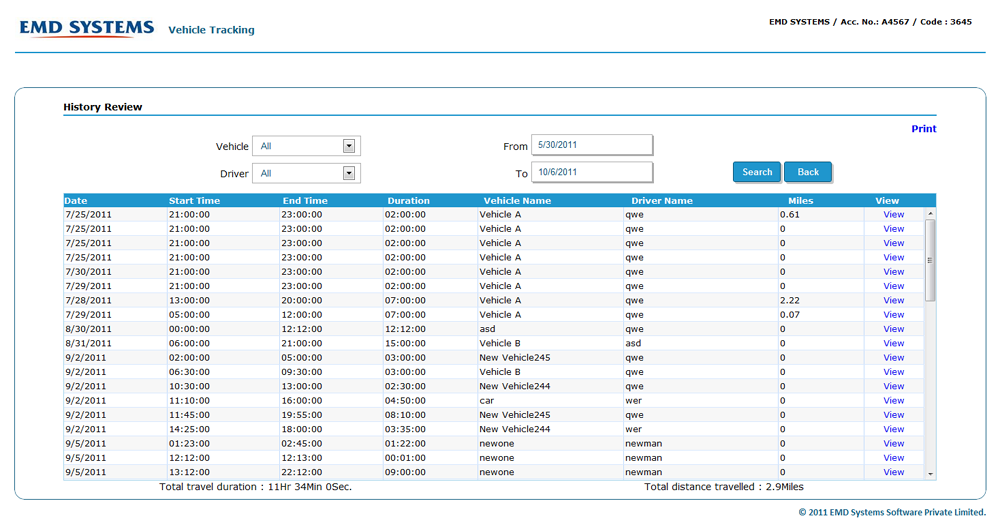Expand the Driver dropdown list
This screenshot has width=1000, height=529.
pos(348,173)
